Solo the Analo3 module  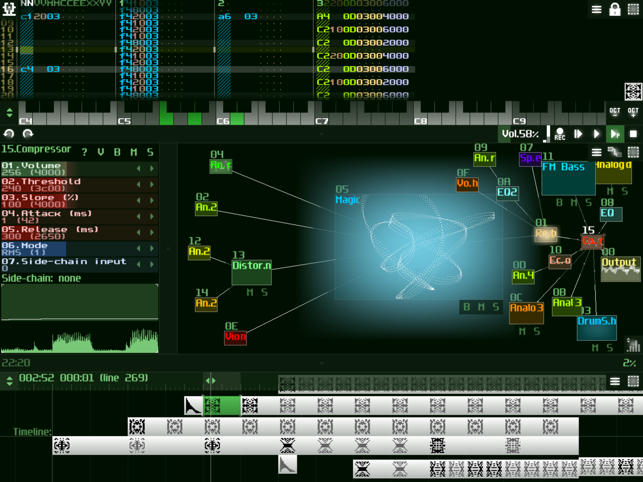point(537,331)
